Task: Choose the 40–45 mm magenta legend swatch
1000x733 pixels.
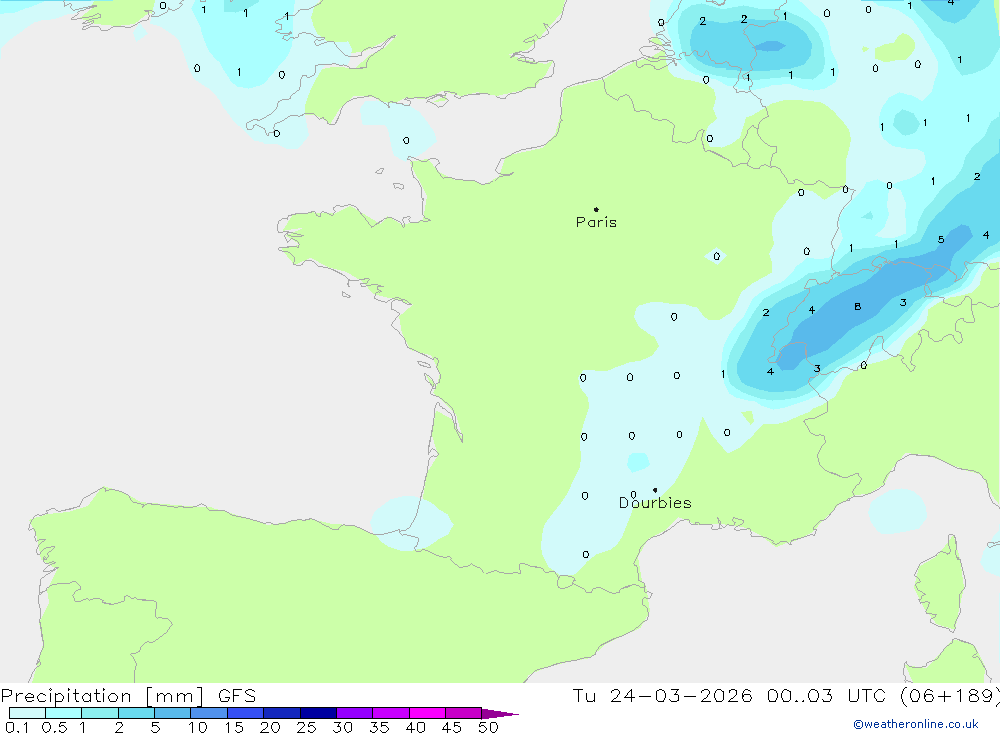Action: click(x=427, y=713)
